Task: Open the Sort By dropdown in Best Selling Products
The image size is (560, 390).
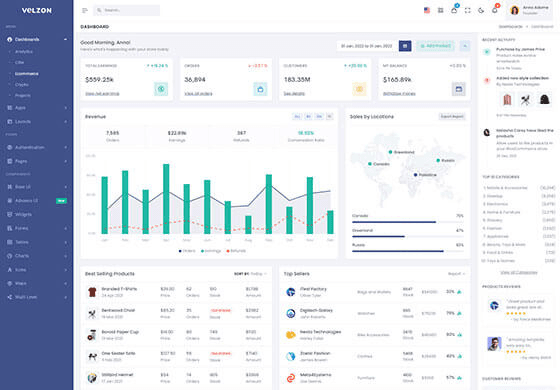Action: click(250, 274)
